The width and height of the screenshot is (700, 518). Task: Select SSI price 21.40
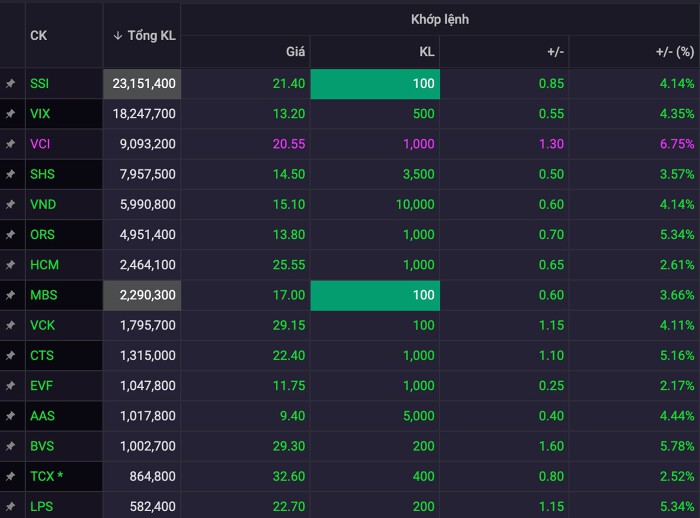coord(289,84)
